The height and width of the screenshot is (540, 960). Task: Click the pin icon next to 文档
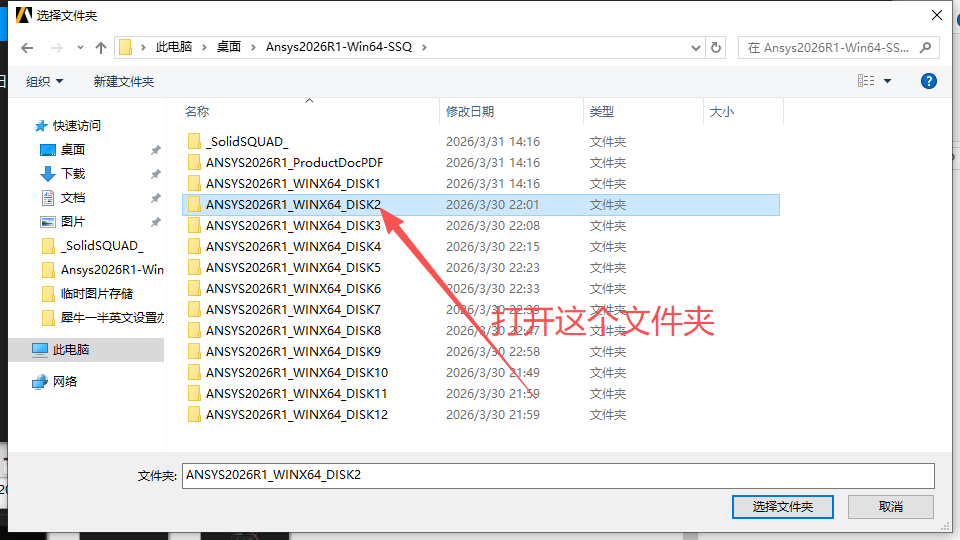point(156,198)
